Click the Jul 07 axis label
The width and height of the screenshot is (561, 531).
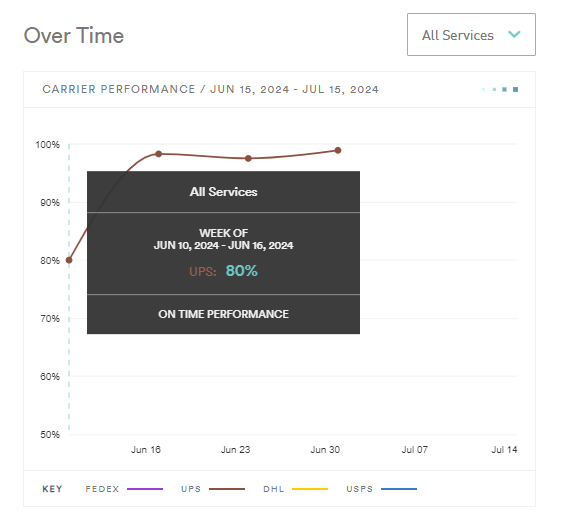click(415, 450)
